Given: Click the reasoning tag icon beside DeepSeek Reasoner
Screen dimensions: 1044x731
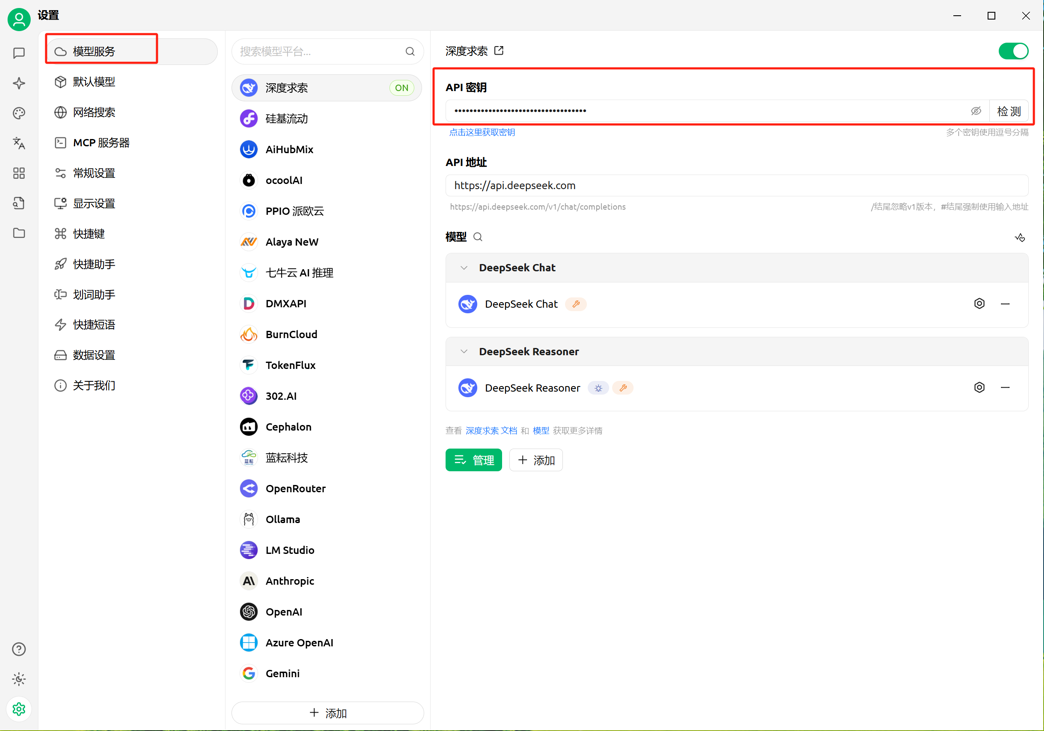Looking at the screenshot, I should tap(599, 388).
